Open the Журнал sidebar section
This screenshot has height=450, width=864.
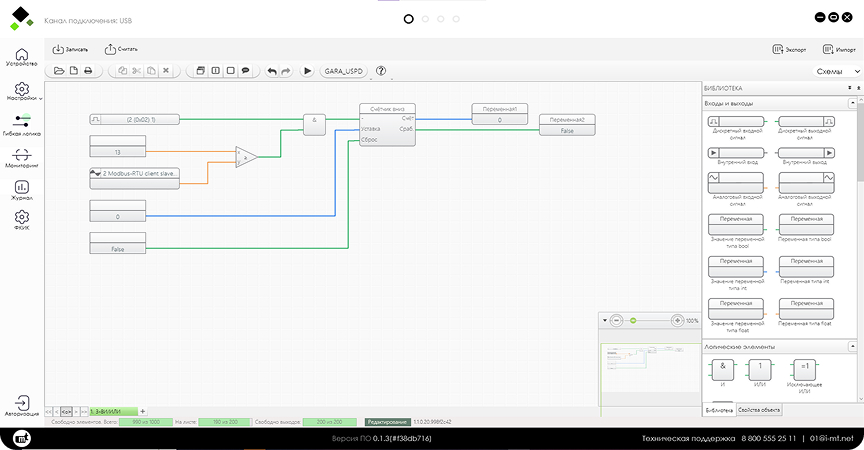[22, 190]
